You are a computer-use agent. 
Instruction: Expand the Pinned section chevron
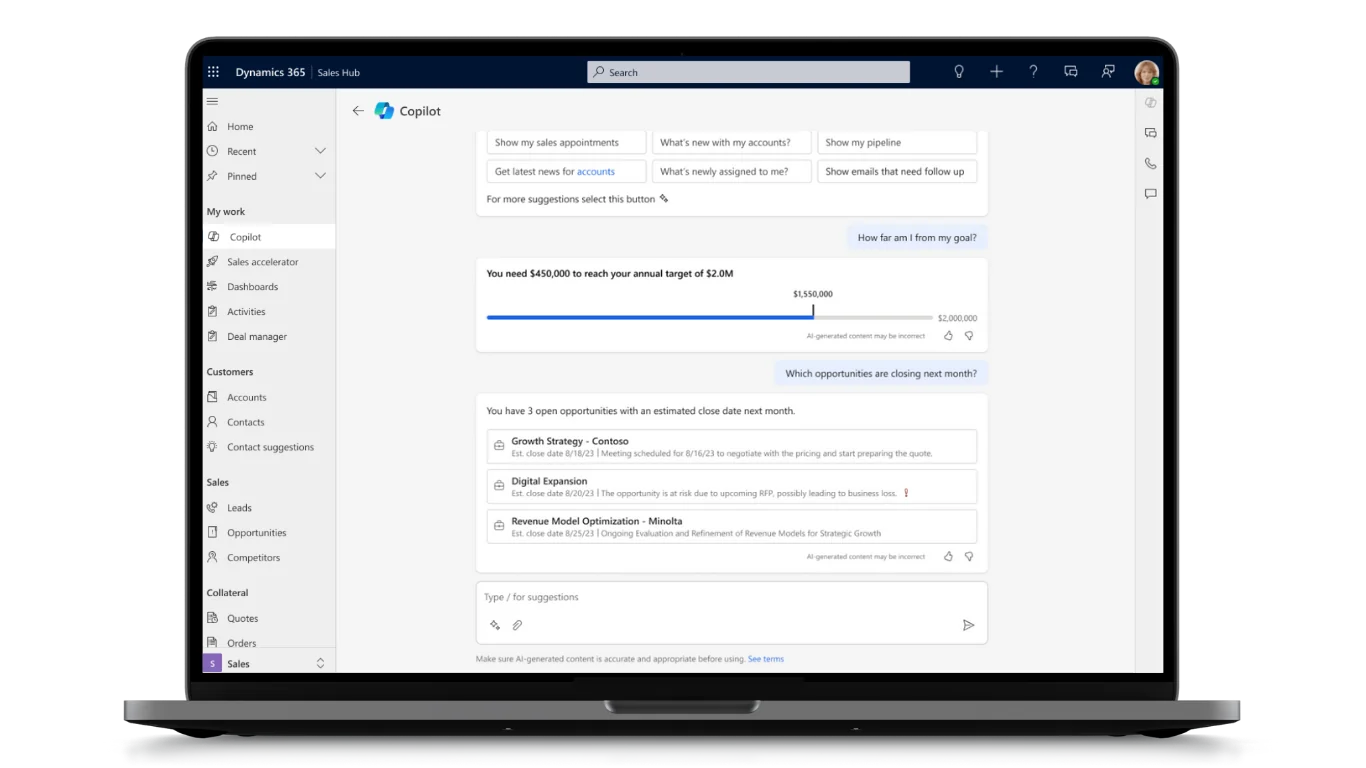click(320, 176)
